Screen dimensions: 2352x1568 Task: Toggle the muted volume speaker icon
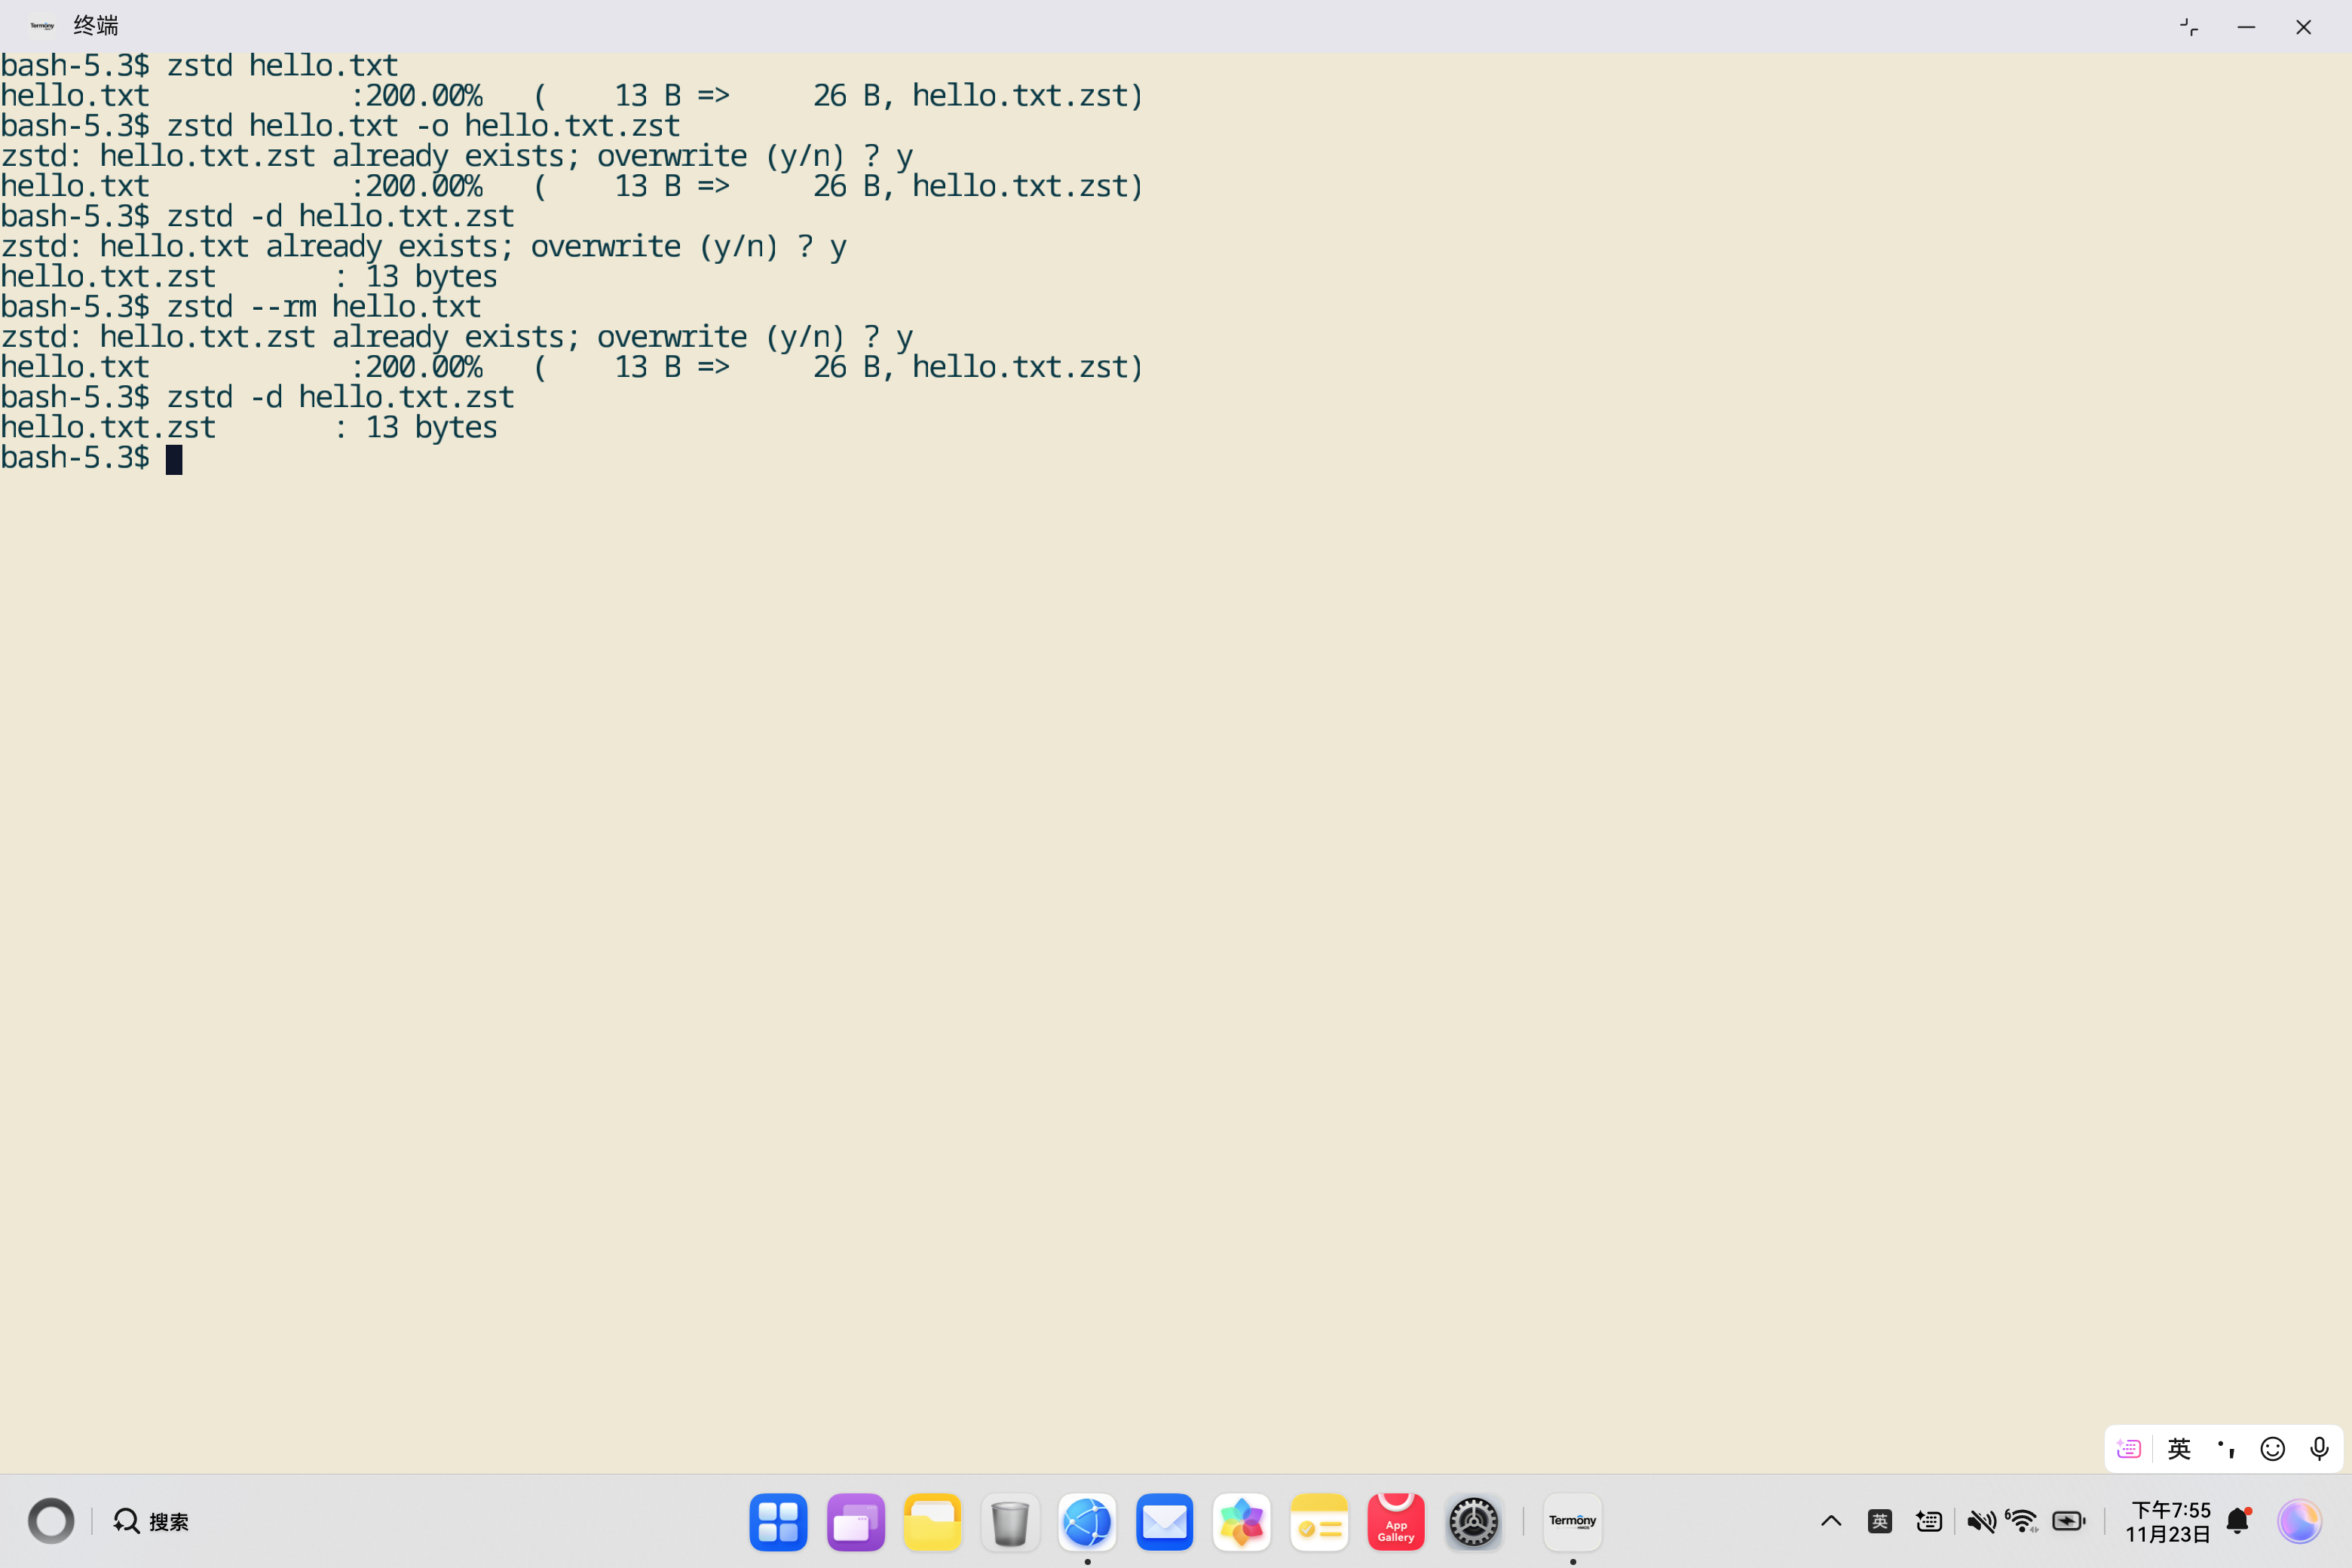click(x=1980, y=1521)
